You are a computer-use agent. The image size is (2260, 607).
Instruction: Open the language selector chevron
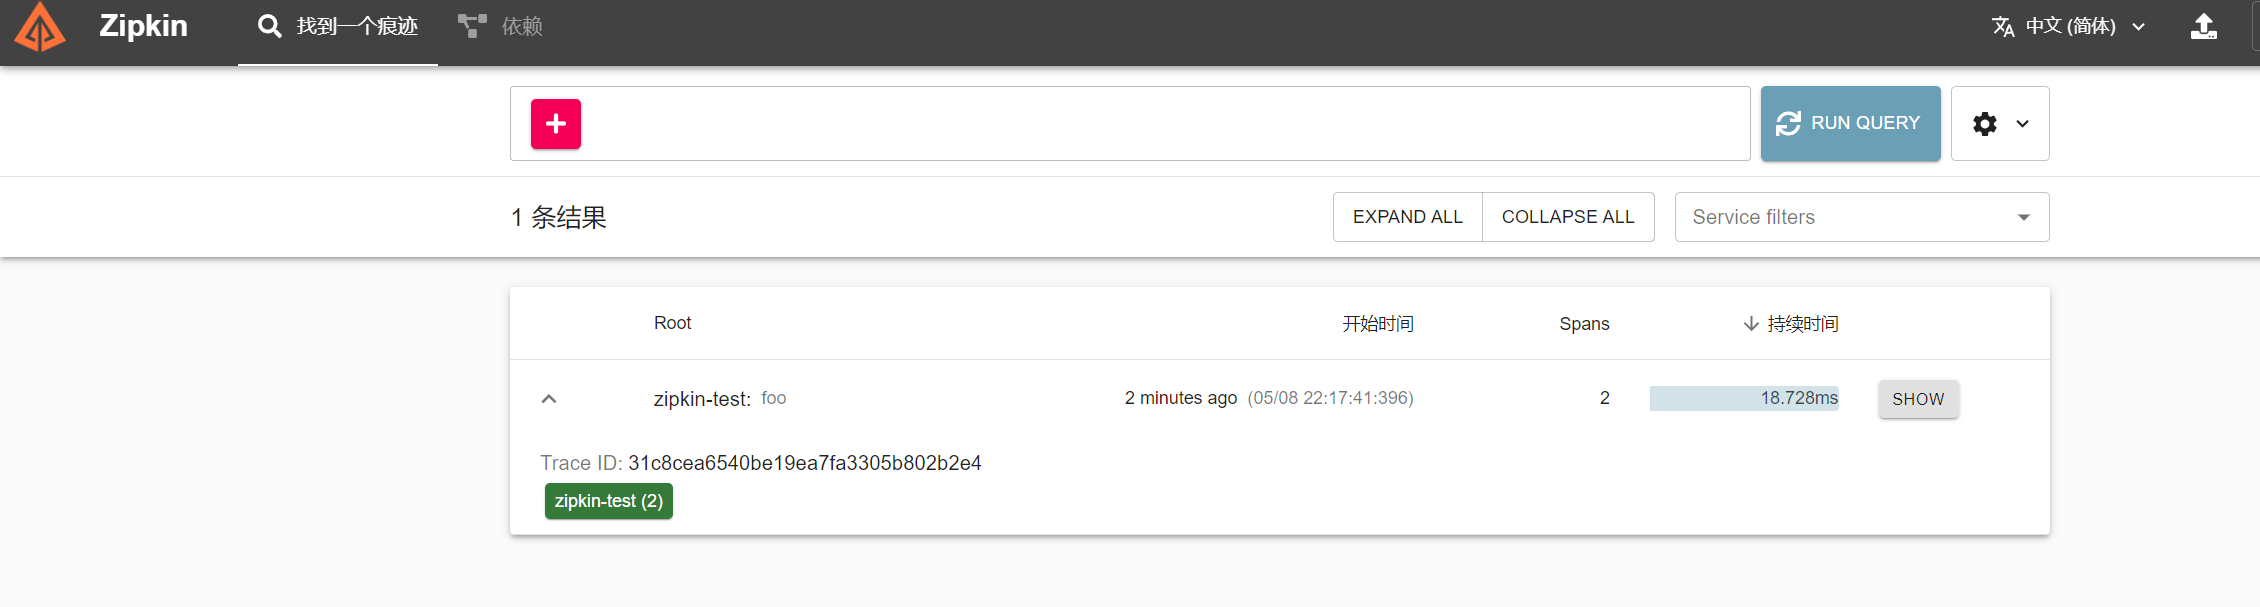[2139, 27]
